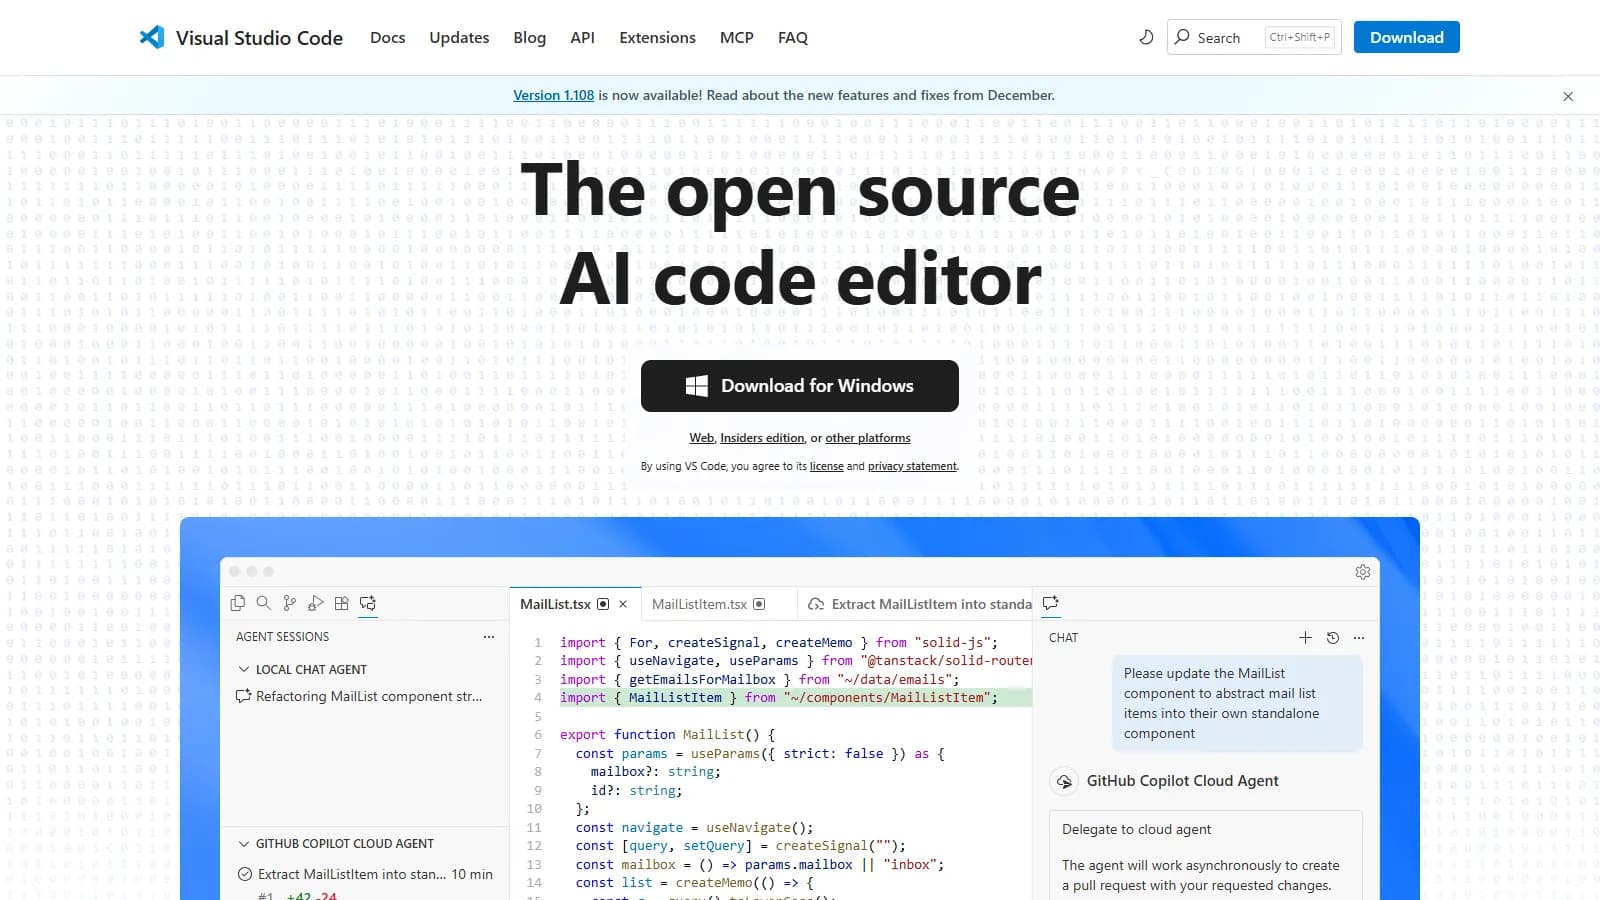Open the Extensions icon in the activity bar
This screenshot has width=1600, height=900.
tap(341, 603)
